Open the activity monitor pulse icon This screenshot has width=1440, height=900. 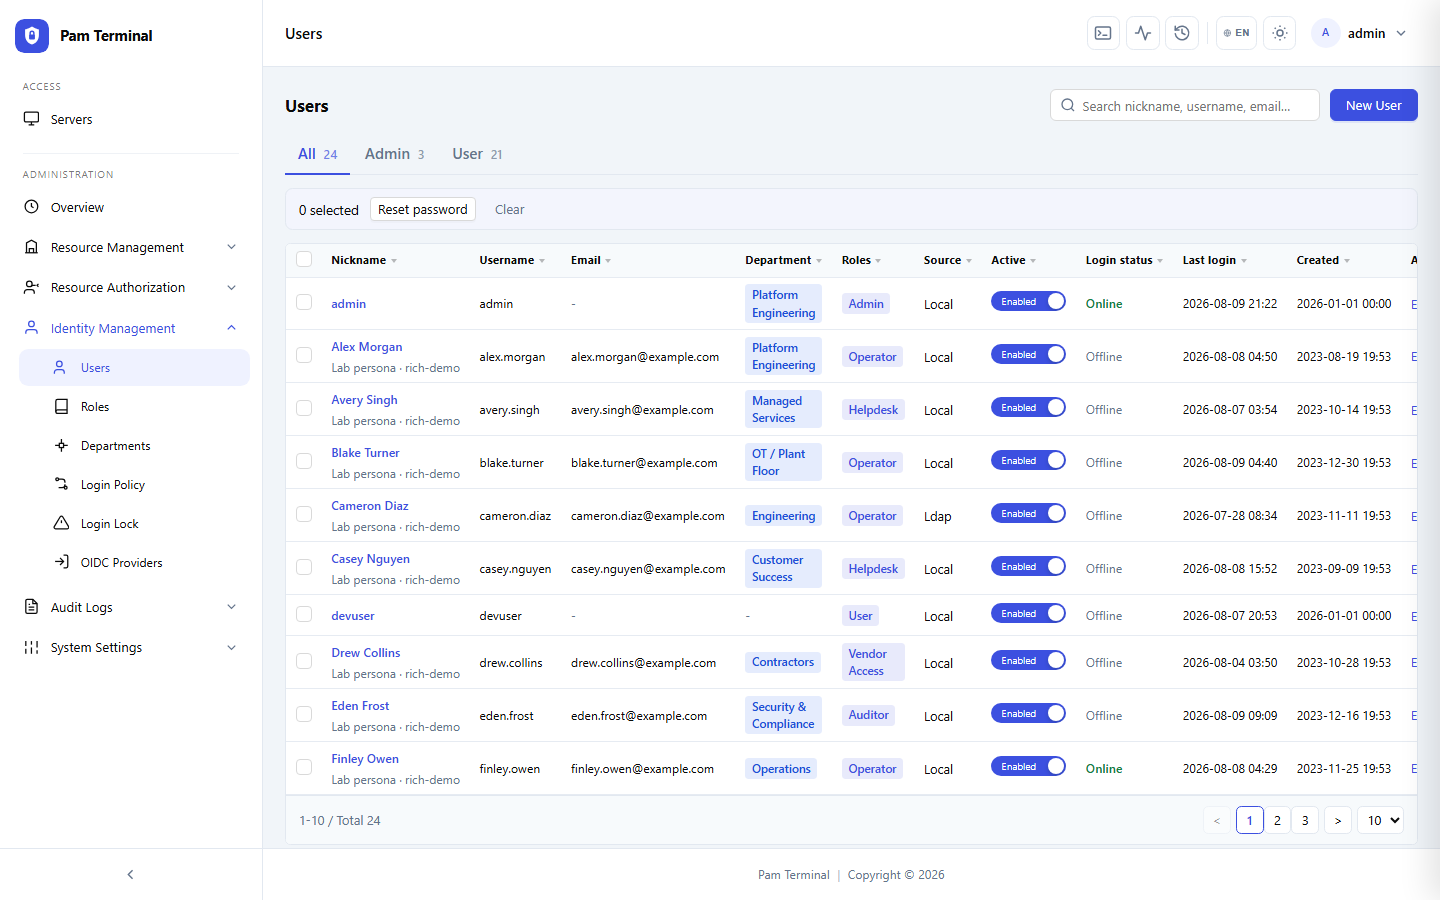click(x=1143, y=33)
